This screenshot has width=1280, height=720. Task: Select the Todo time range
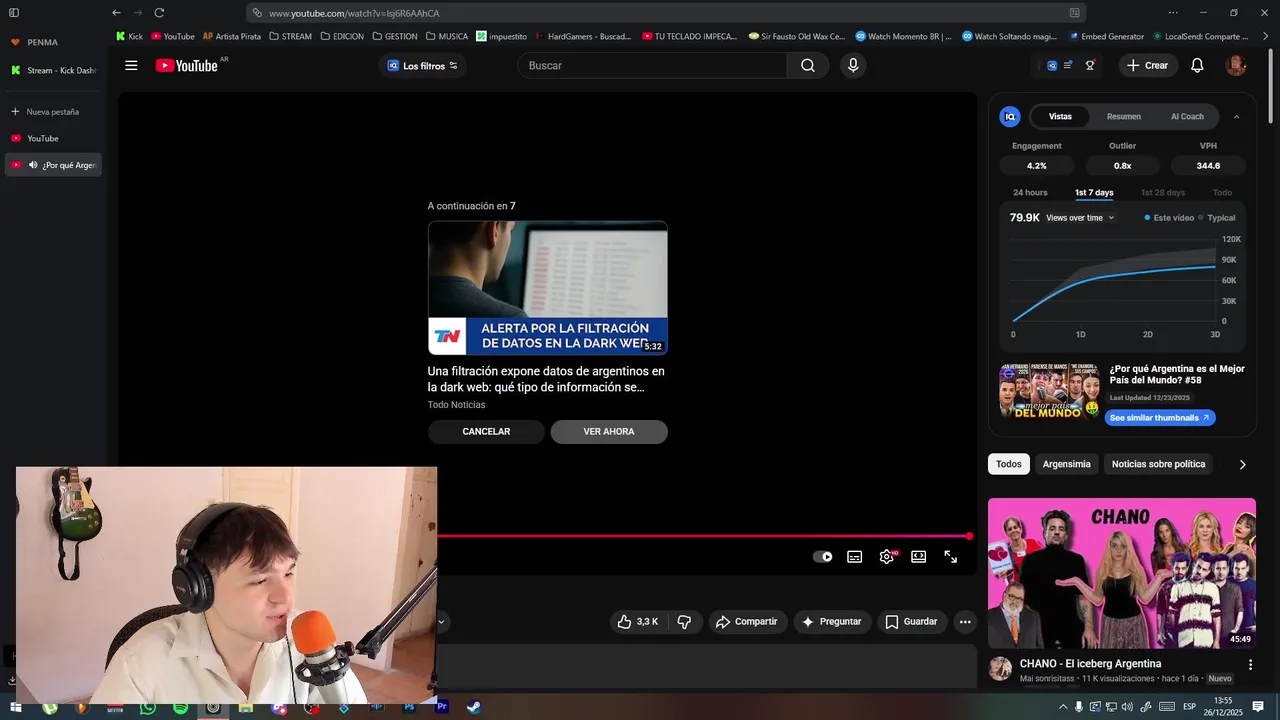coord(1222,193)
